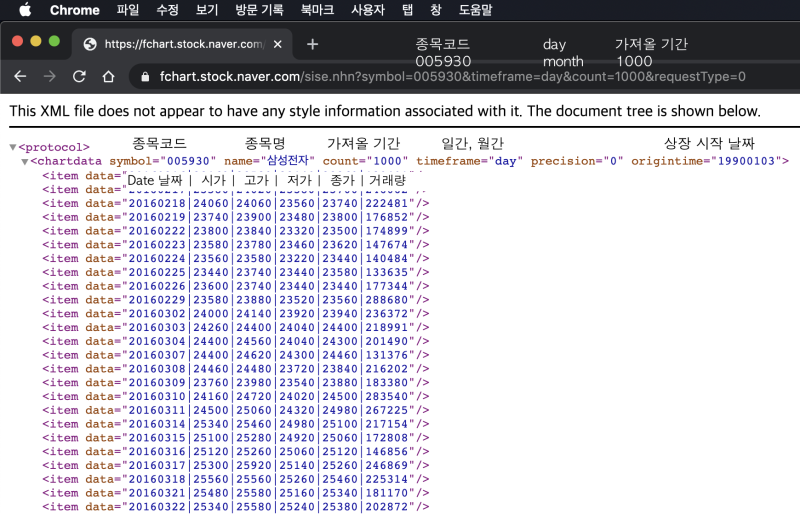Click the 20160309 item data row
The width and height of the screenshot is (800, 514).
click(x=236, y=382)
